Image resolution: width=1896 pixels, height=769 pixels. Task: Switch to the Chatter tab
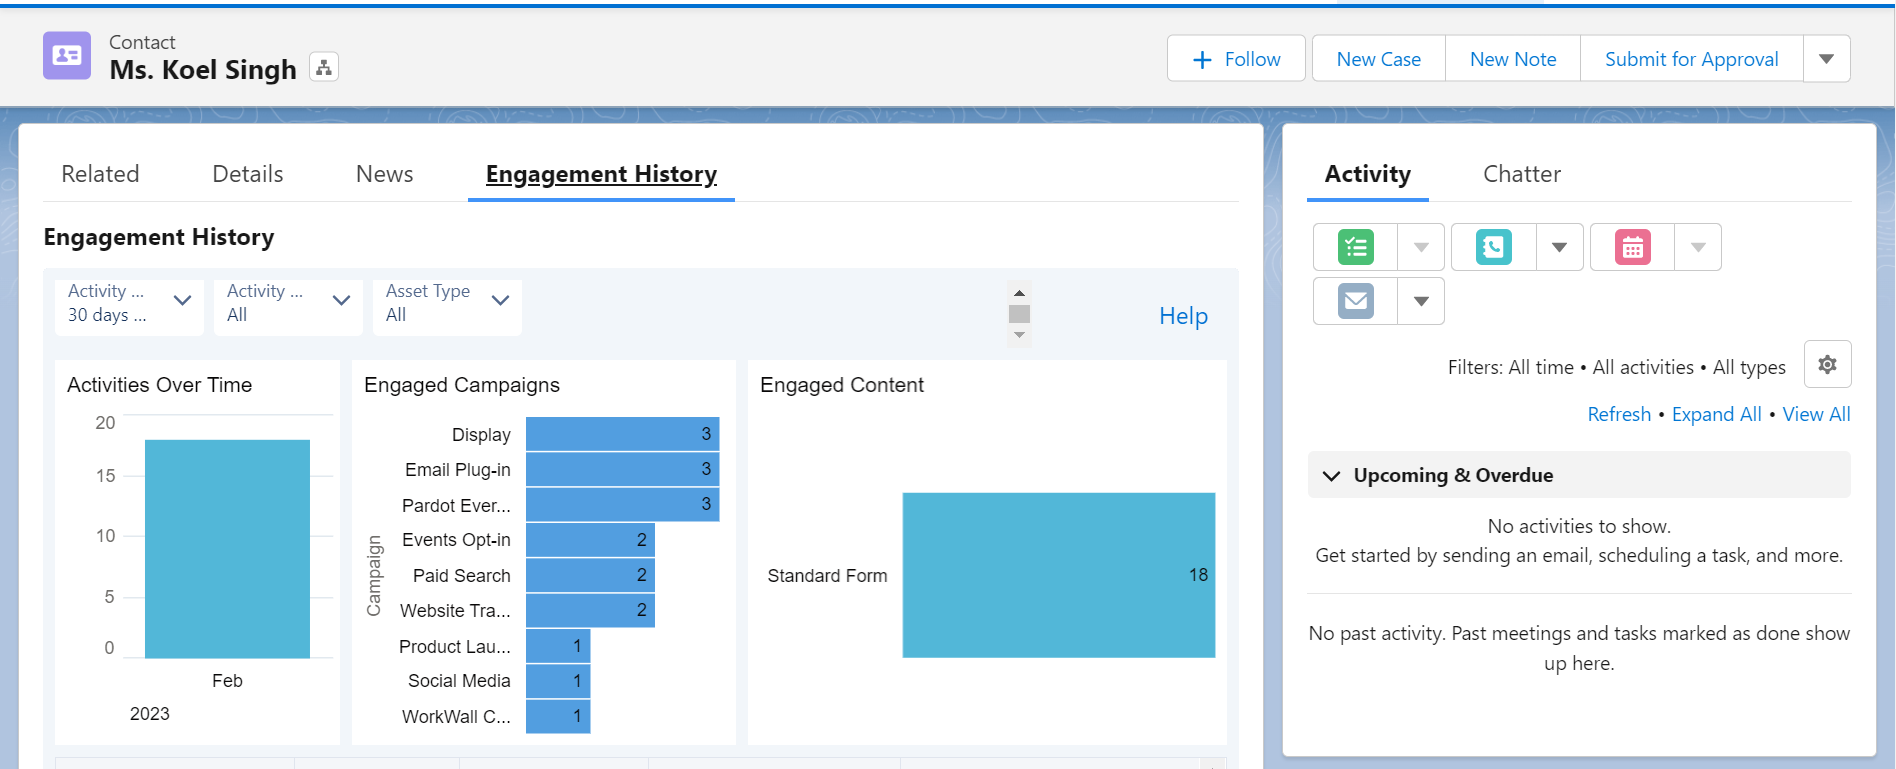(1521, 174)
